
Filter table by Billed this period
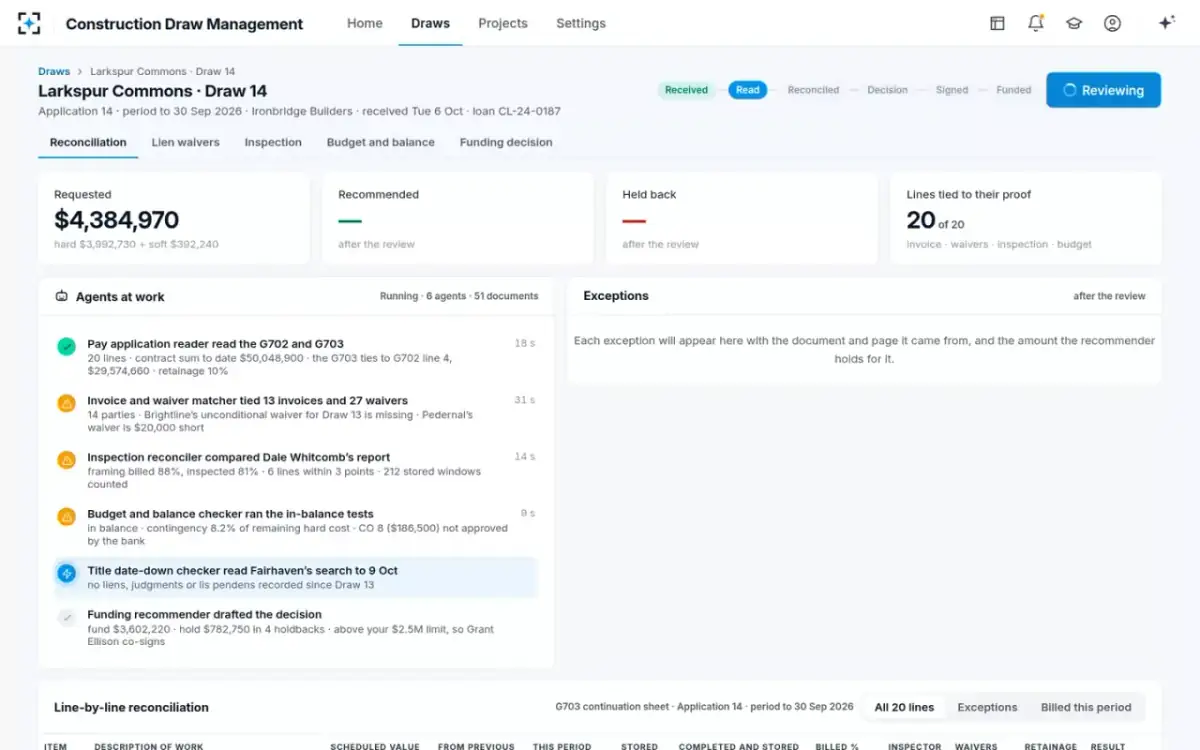click(x=1086, y=707)
